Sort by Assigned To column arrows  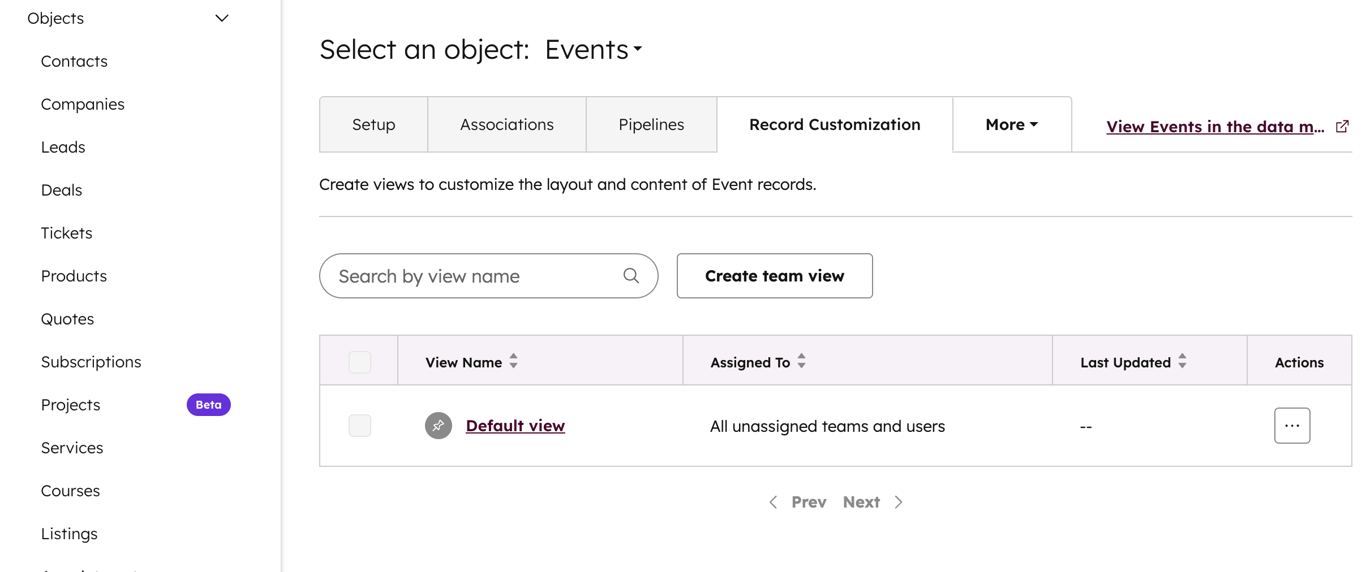[802, 362]
